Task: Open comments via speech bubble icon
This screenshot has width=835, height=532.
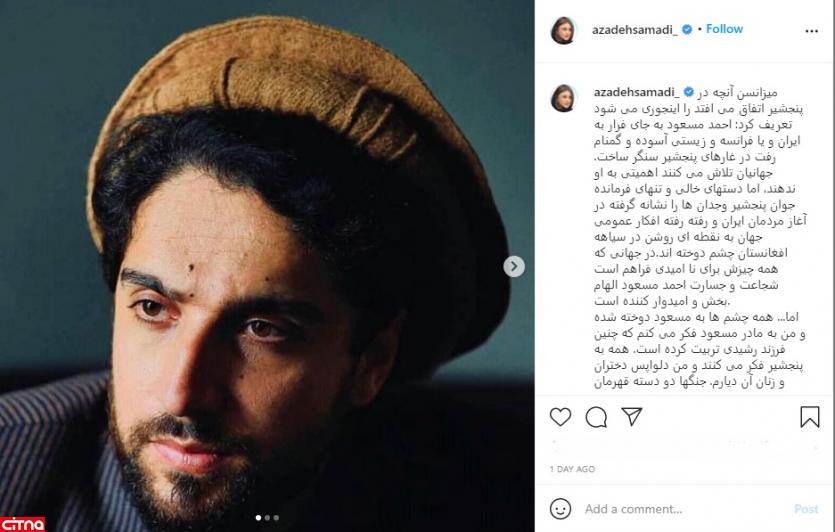Action: click(596, 417)
